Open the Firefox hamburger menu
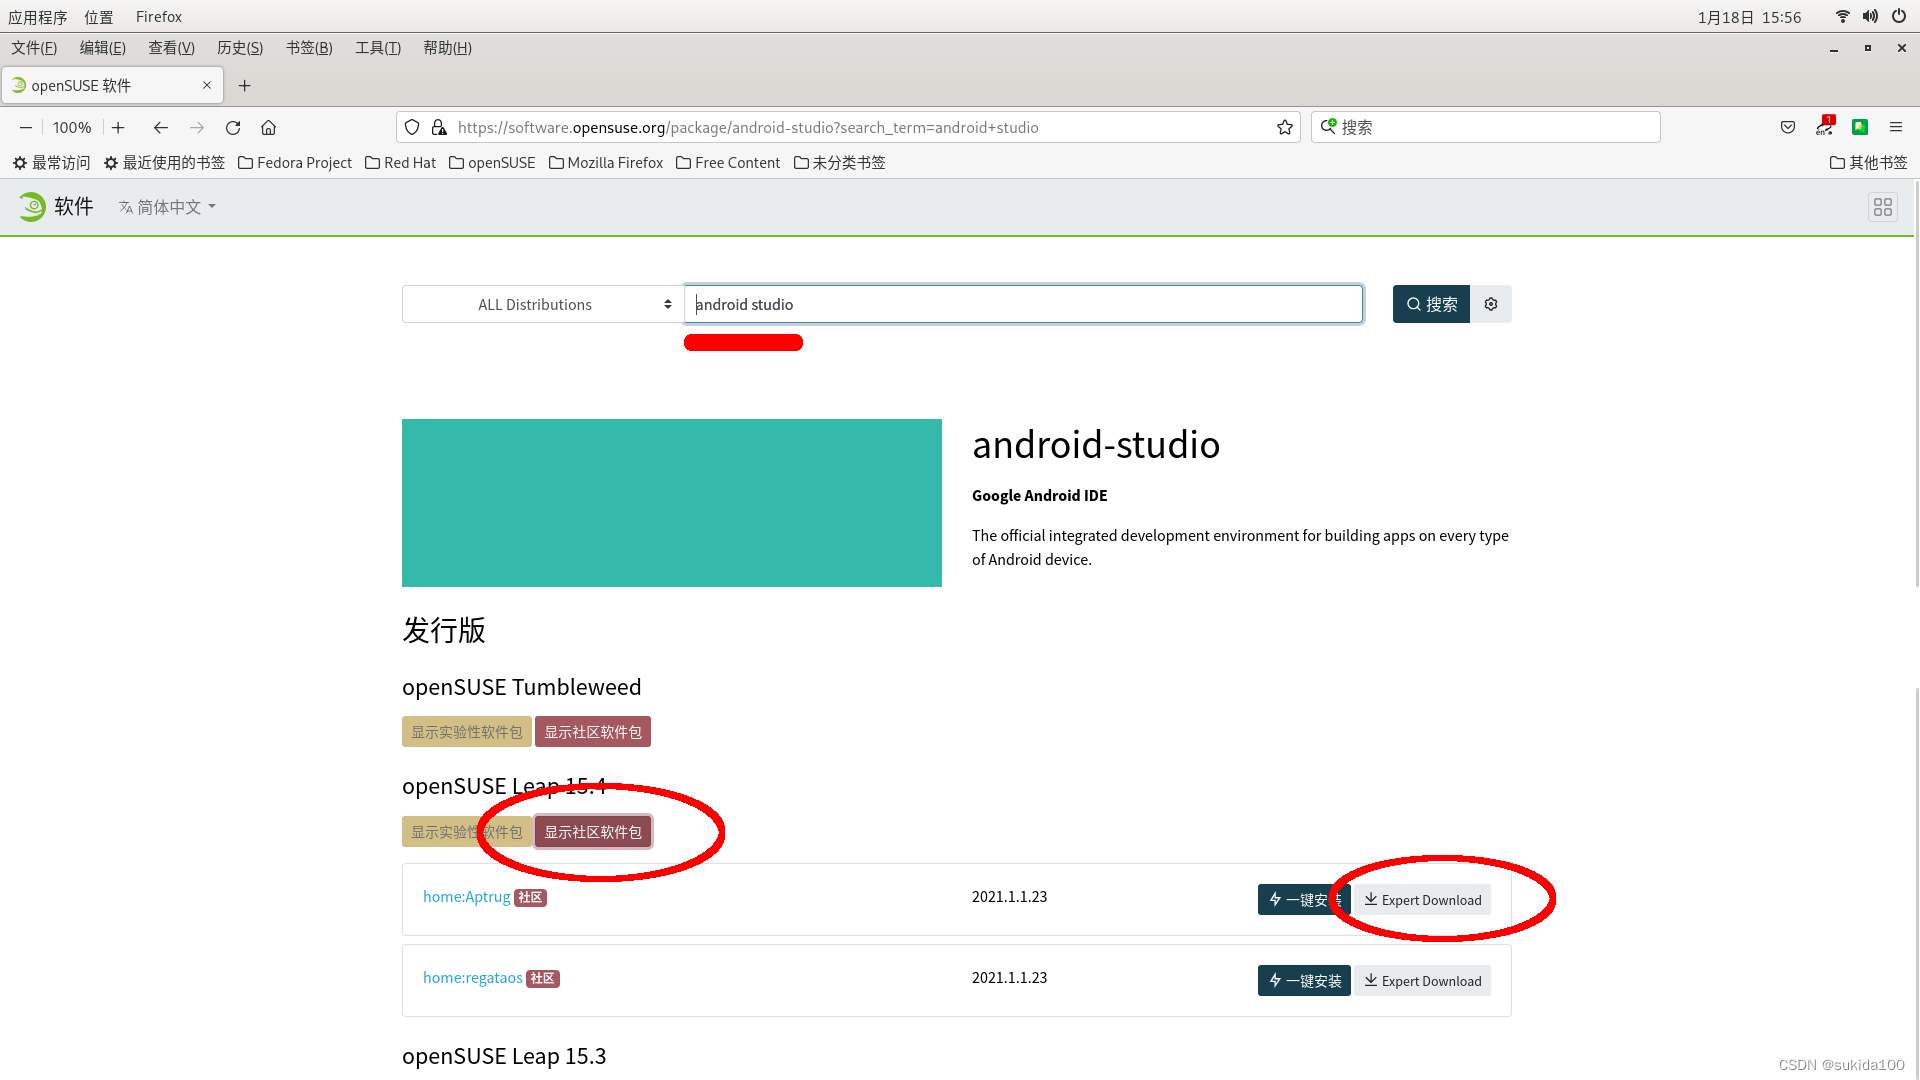This screenshot has height=1080, width=1920. (x=1895, y=127)
